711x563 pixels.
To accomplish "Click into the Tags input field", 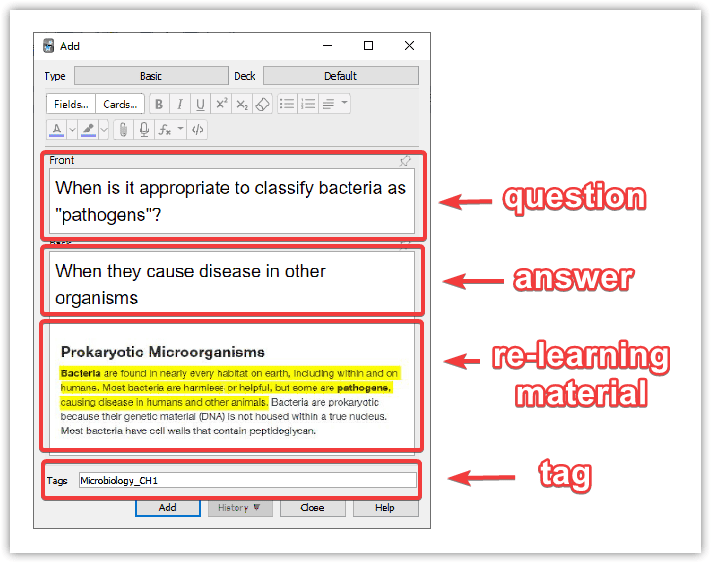I will [247, 481].
